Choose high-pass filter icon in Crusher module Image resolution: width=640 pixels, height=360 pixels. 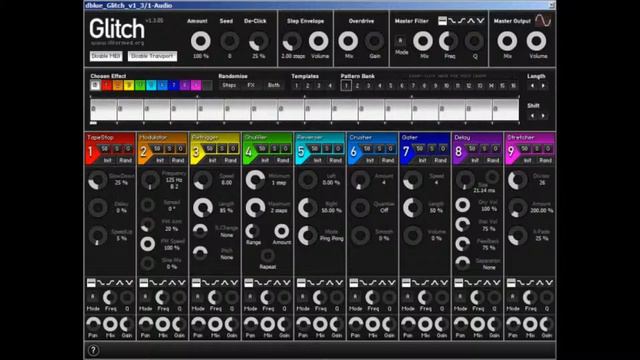pyautogui.click(x=373, y=282)
